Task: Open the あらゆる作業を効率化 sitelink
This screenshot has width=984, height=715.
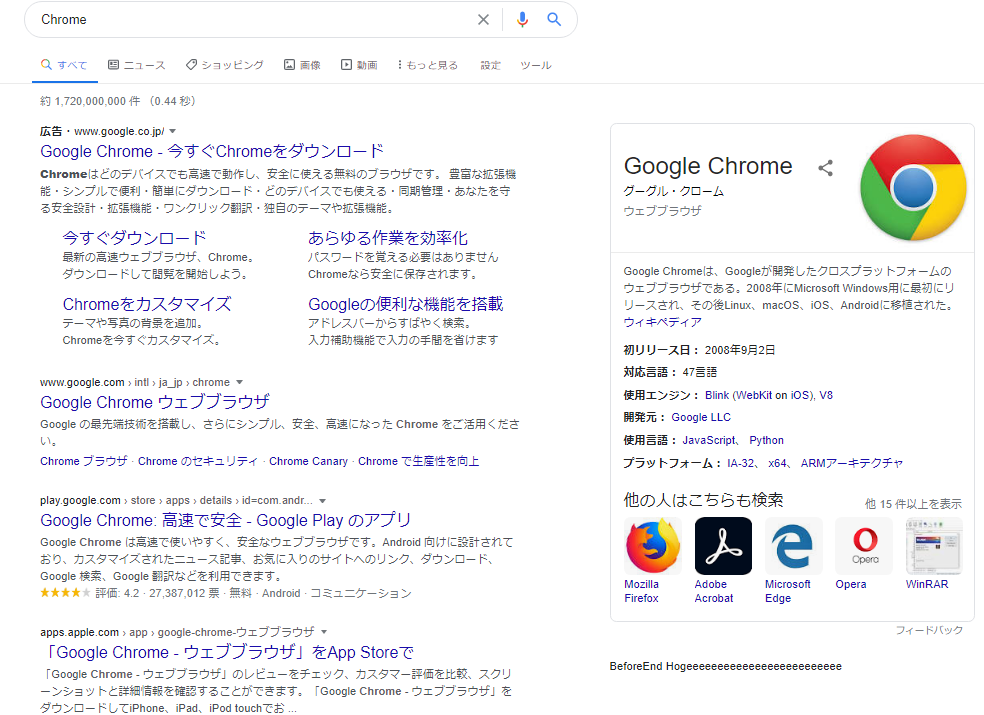Action: pyautogui.click(x=388, y=238)
